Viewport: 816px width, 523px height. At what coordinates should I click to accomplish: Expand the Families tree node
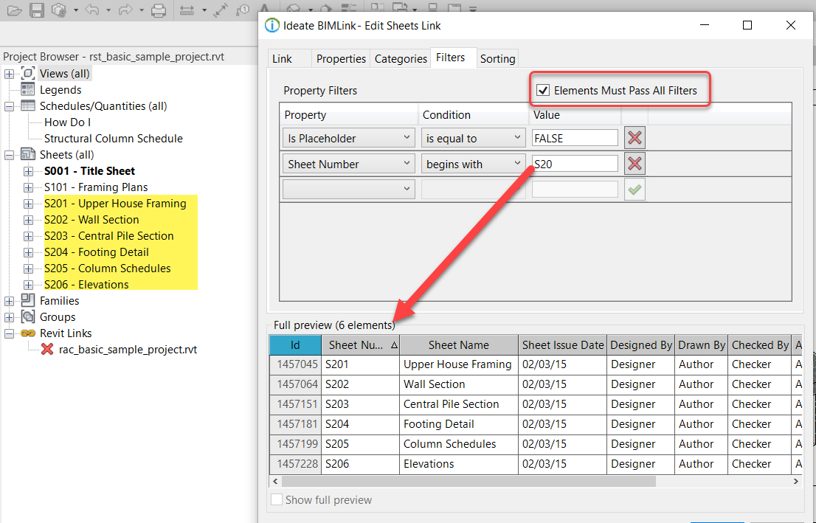(9, 301)
